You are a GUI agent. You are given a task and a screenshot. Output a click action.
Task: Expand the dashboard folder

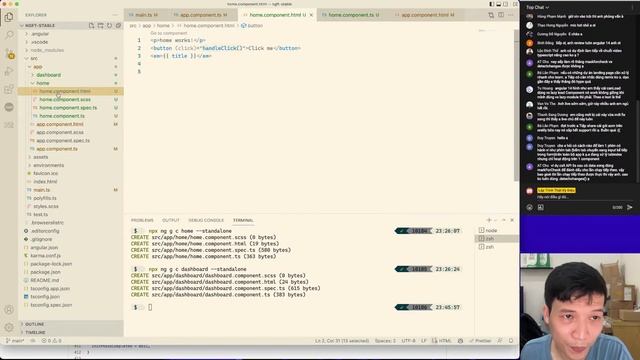48,75
